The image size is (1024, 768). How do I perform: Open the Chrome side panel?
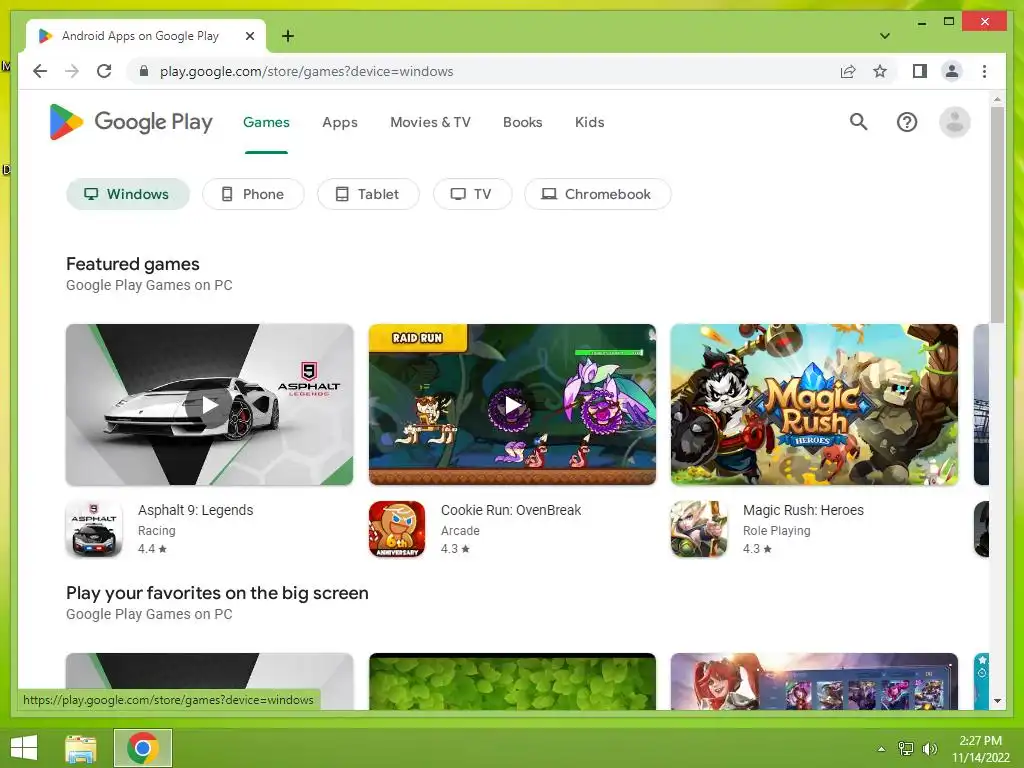(920, 71)
